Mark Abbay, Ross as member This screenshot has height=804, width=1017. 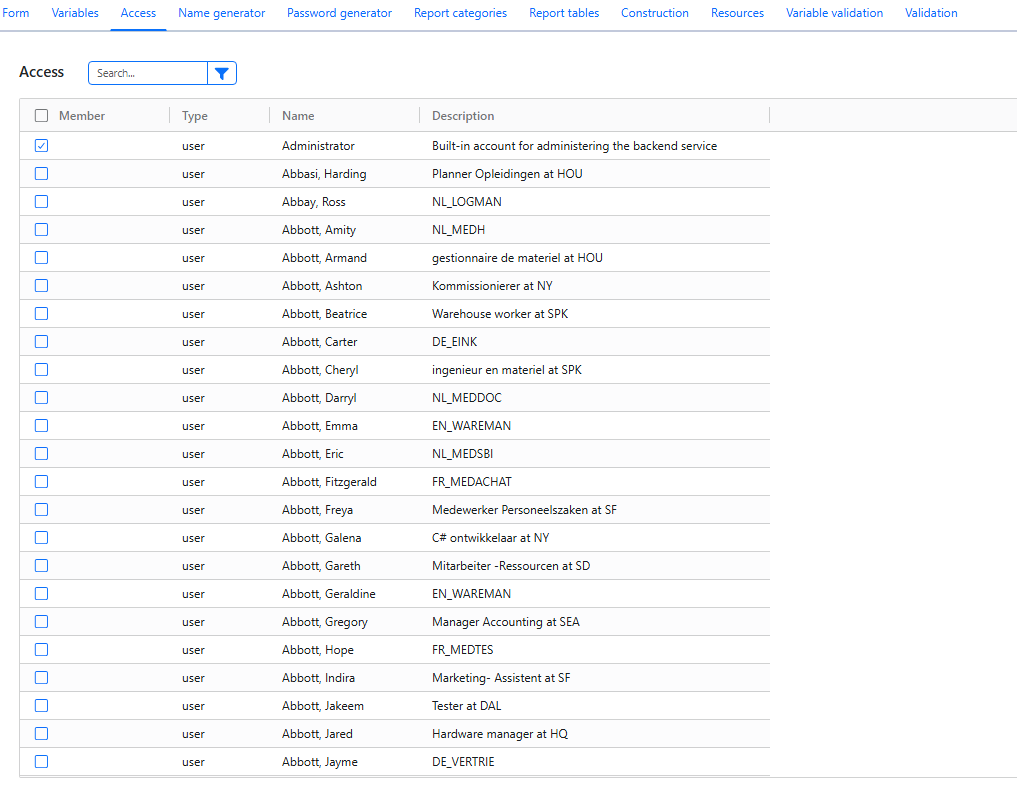42,202
